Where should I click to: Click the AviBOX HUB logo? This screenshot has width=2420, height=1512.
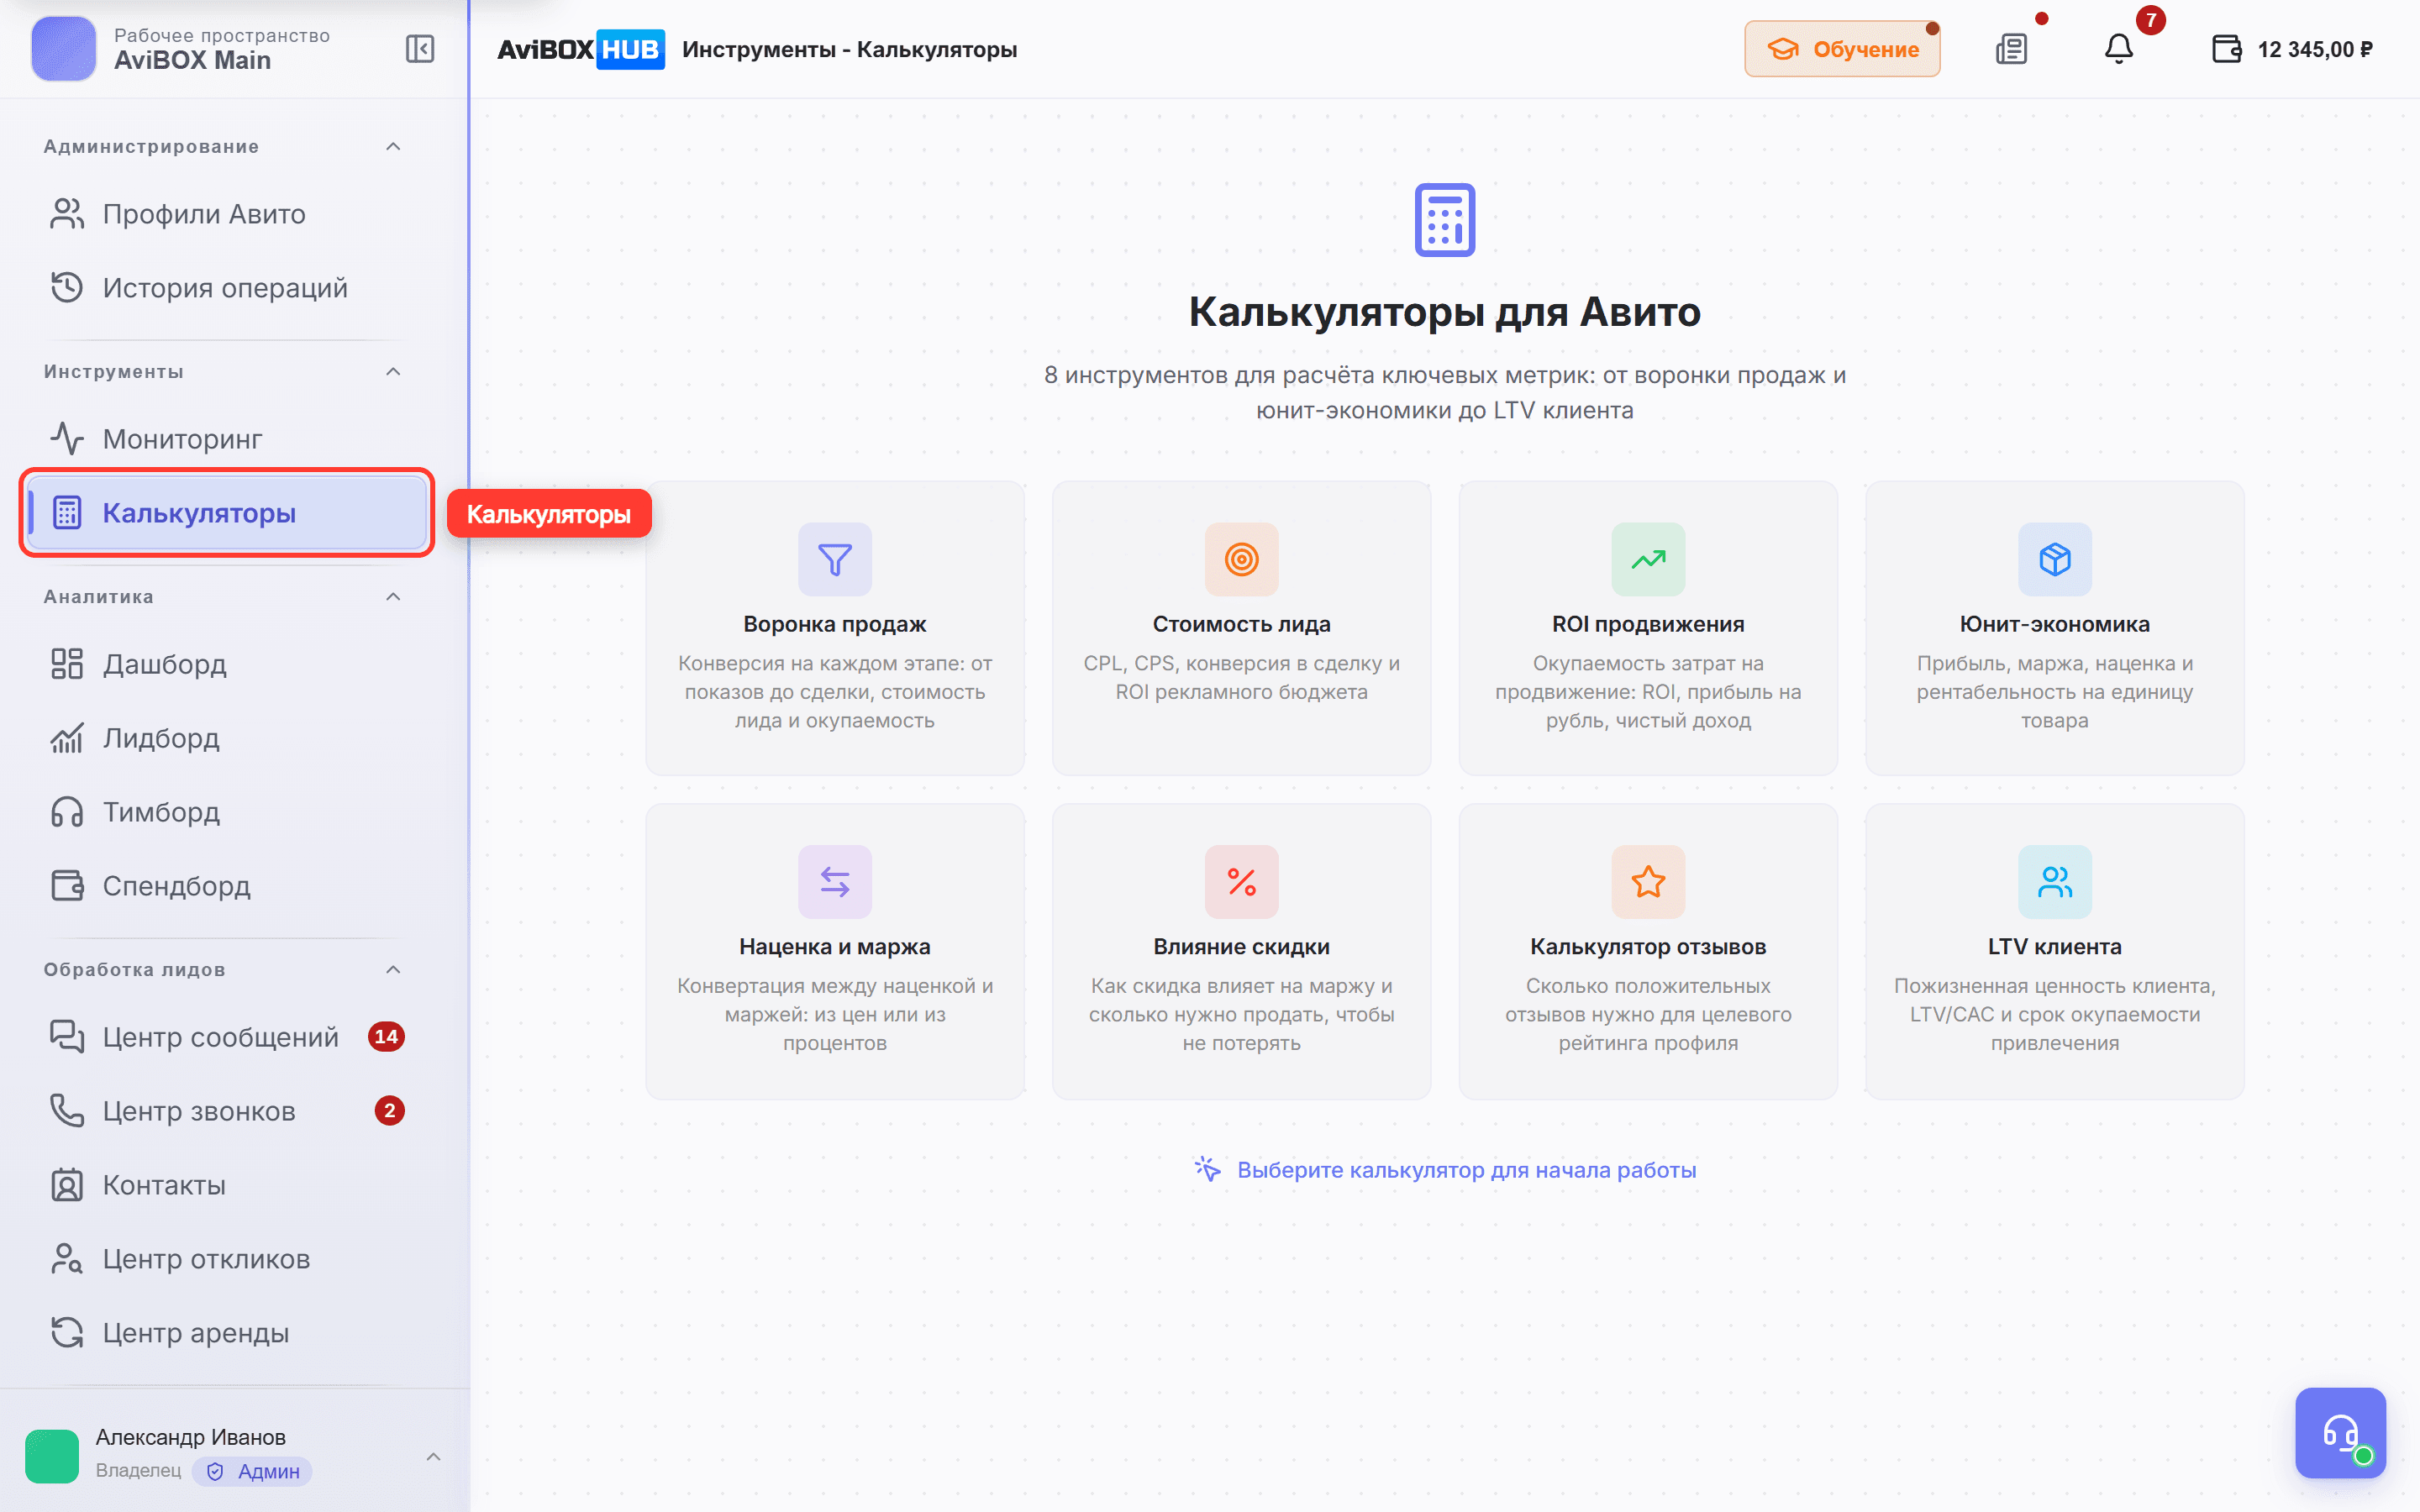point(581,49)
